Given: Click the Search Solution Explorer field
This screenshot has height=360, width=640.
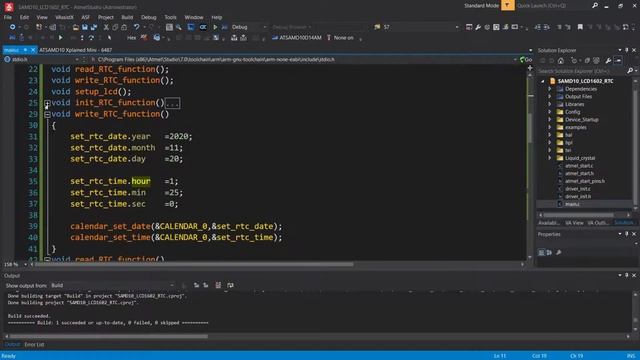Looking at the screenshot, I should coord(582,71).
